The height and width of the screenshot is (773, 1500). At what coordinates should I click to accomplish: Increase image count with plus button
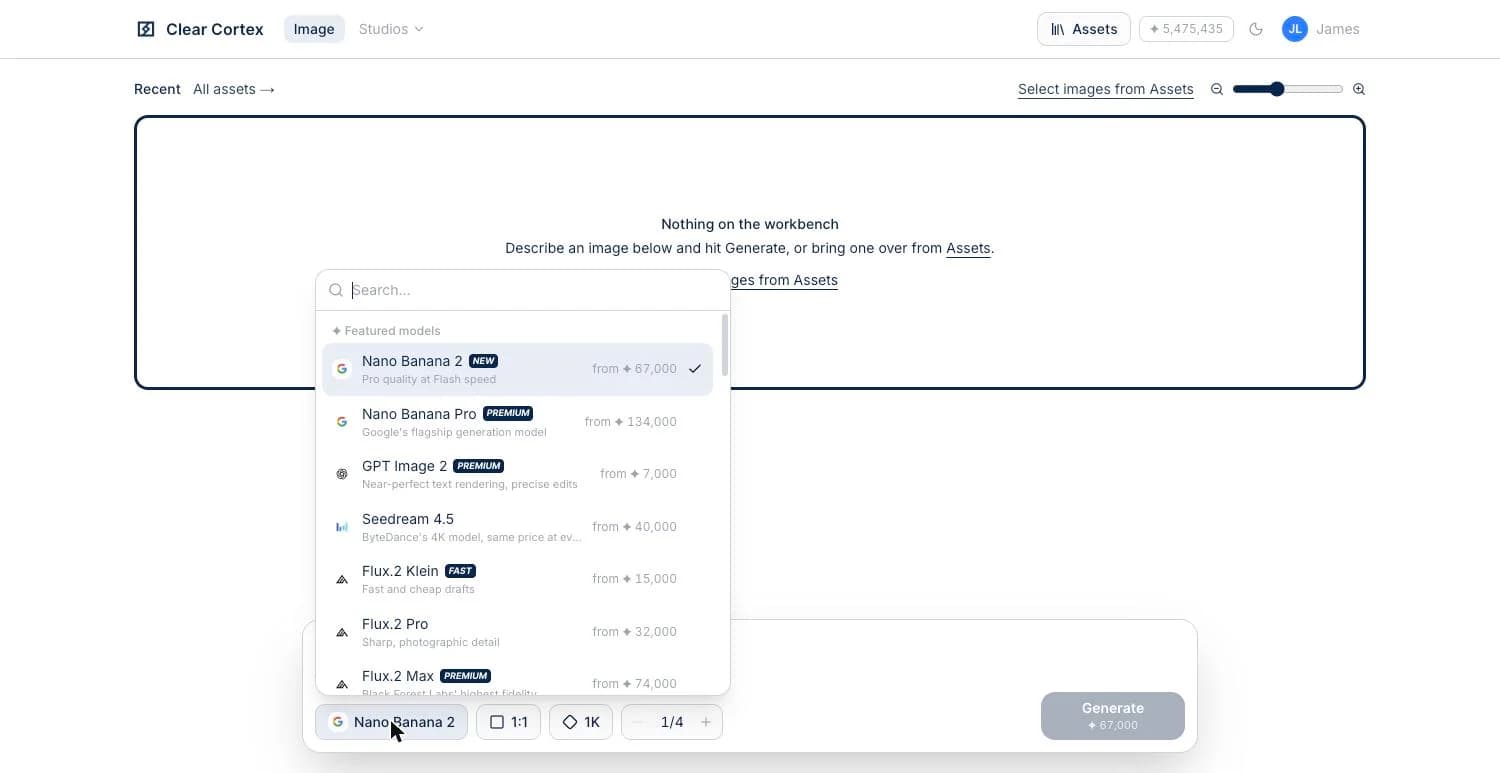706,722
